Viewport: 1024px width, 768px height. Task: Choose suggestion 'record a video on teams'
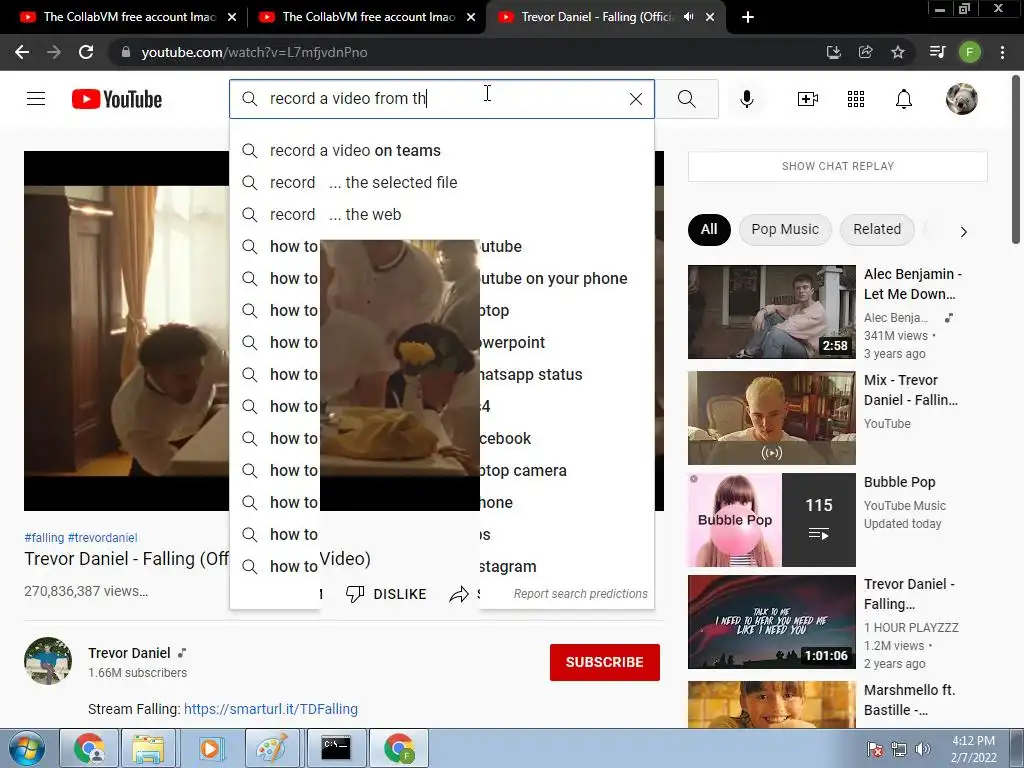(441, 150)
